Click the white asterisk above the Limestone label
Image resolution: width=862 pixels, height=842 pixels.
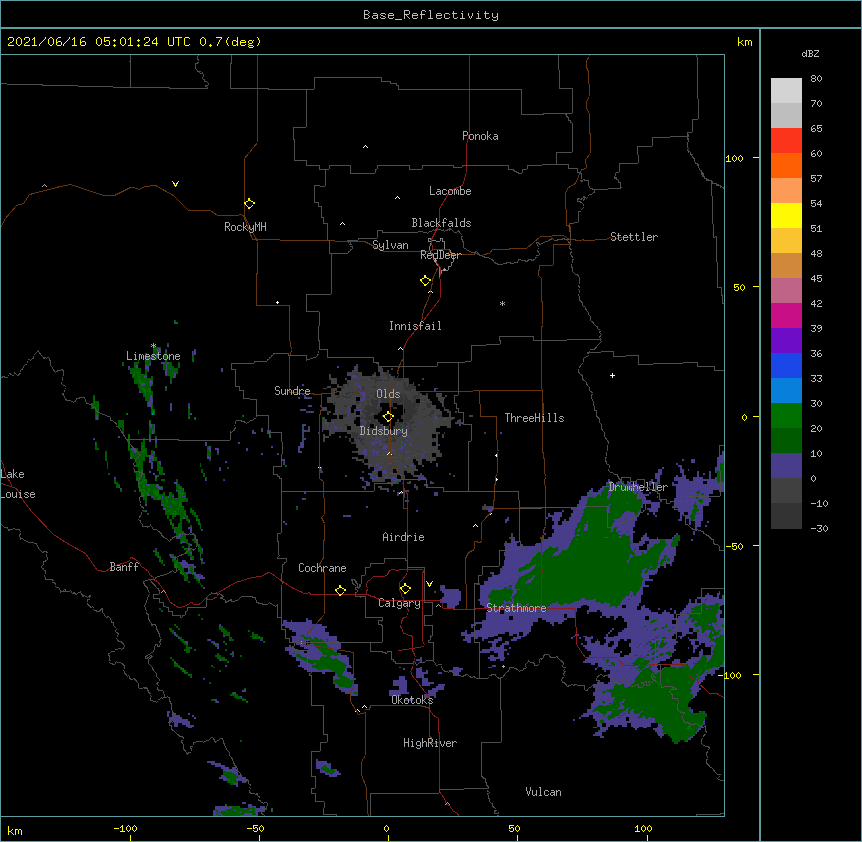click(x=154, y=346)
